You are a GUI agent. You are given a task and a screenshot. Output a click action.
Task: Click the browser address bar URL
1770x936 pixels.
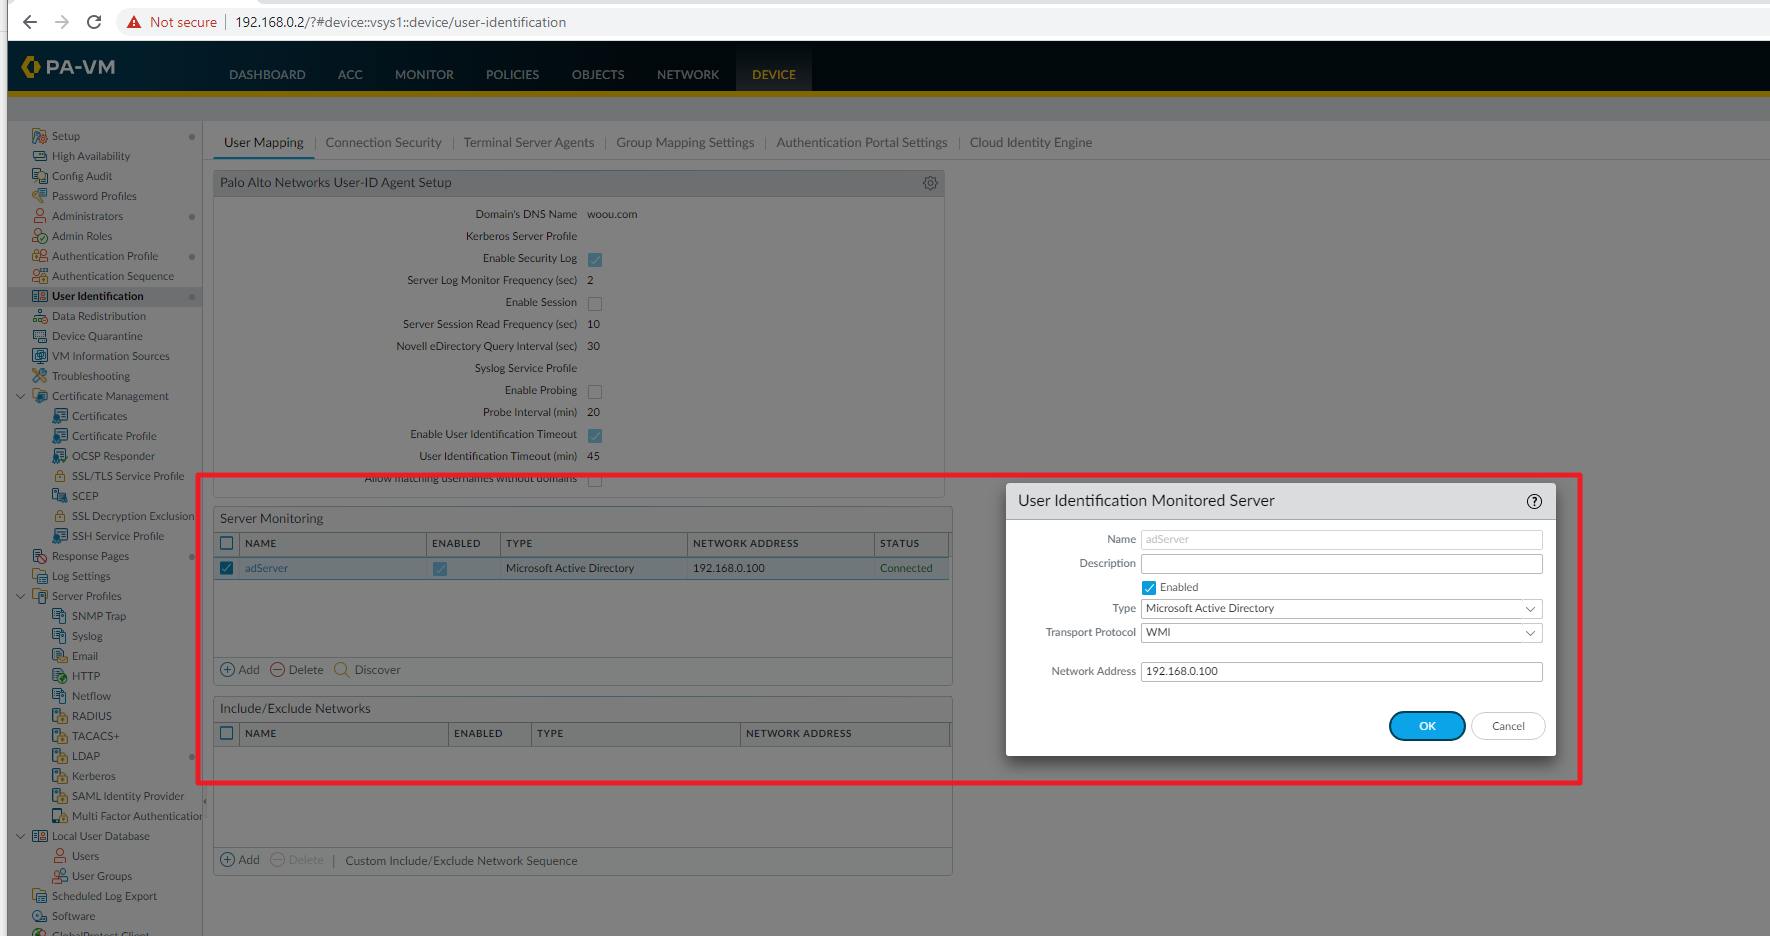coord(400,22)
